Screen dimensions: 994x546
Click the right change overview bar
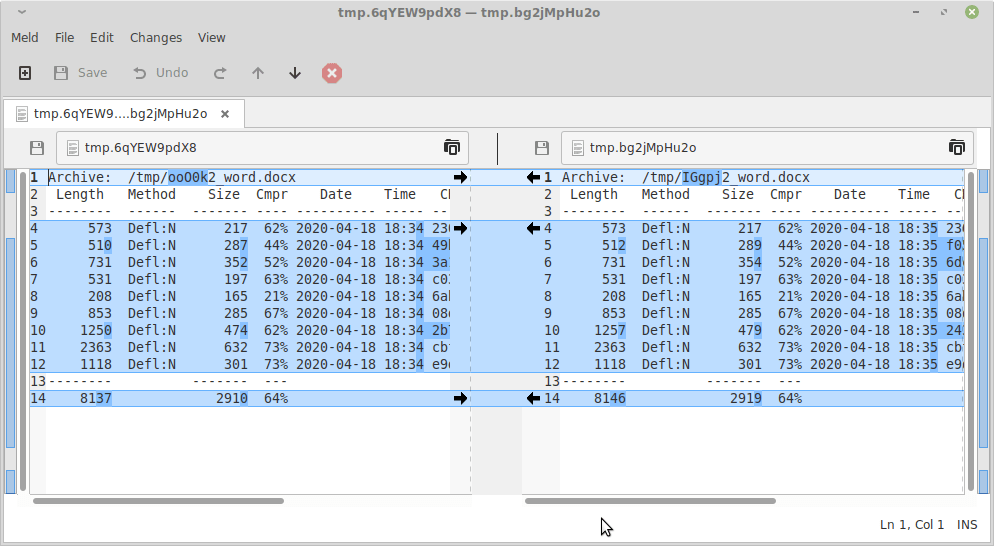984,331
